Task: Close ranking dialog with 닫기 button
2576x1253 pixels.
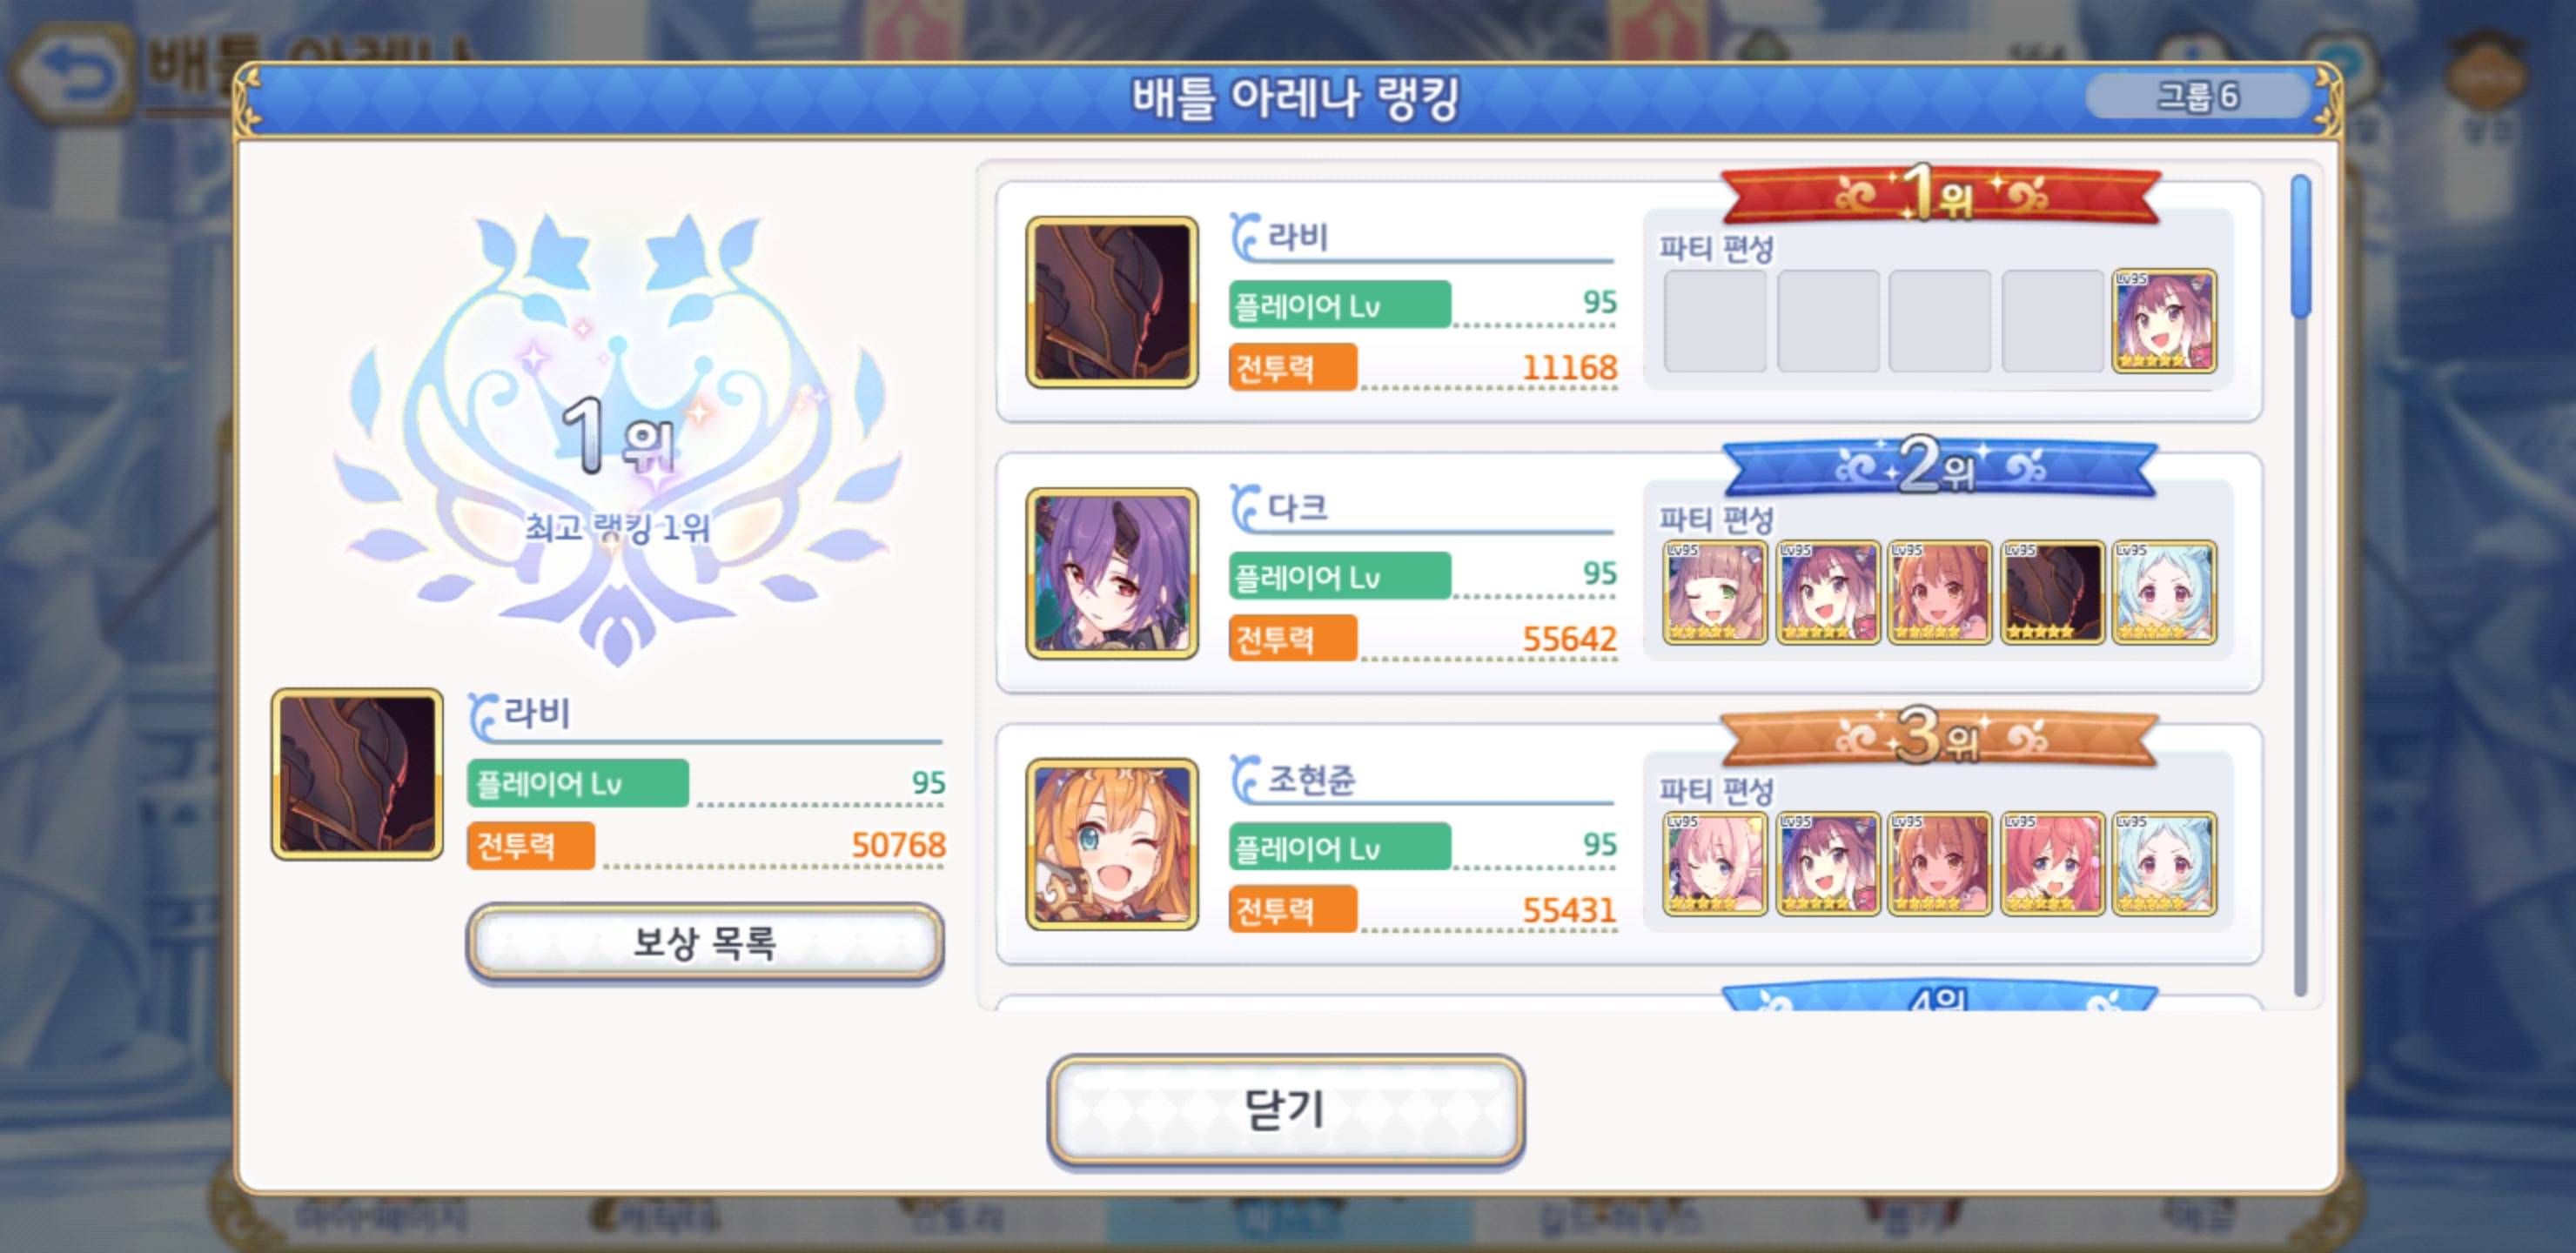Action: pos(1285,1110)
